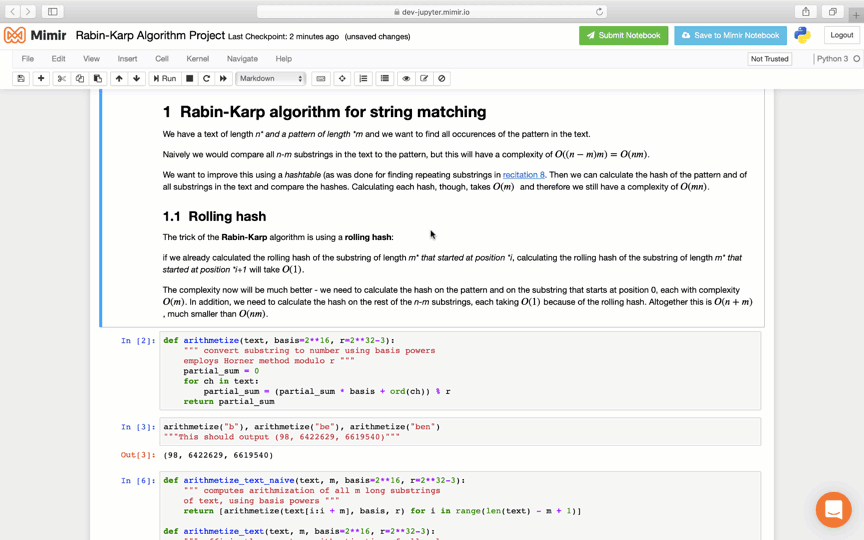Image resolution: width=864 pixels, height=540 pixels.
Task: Reload the page icon in address bar
Action: click(x=599, y=12)
